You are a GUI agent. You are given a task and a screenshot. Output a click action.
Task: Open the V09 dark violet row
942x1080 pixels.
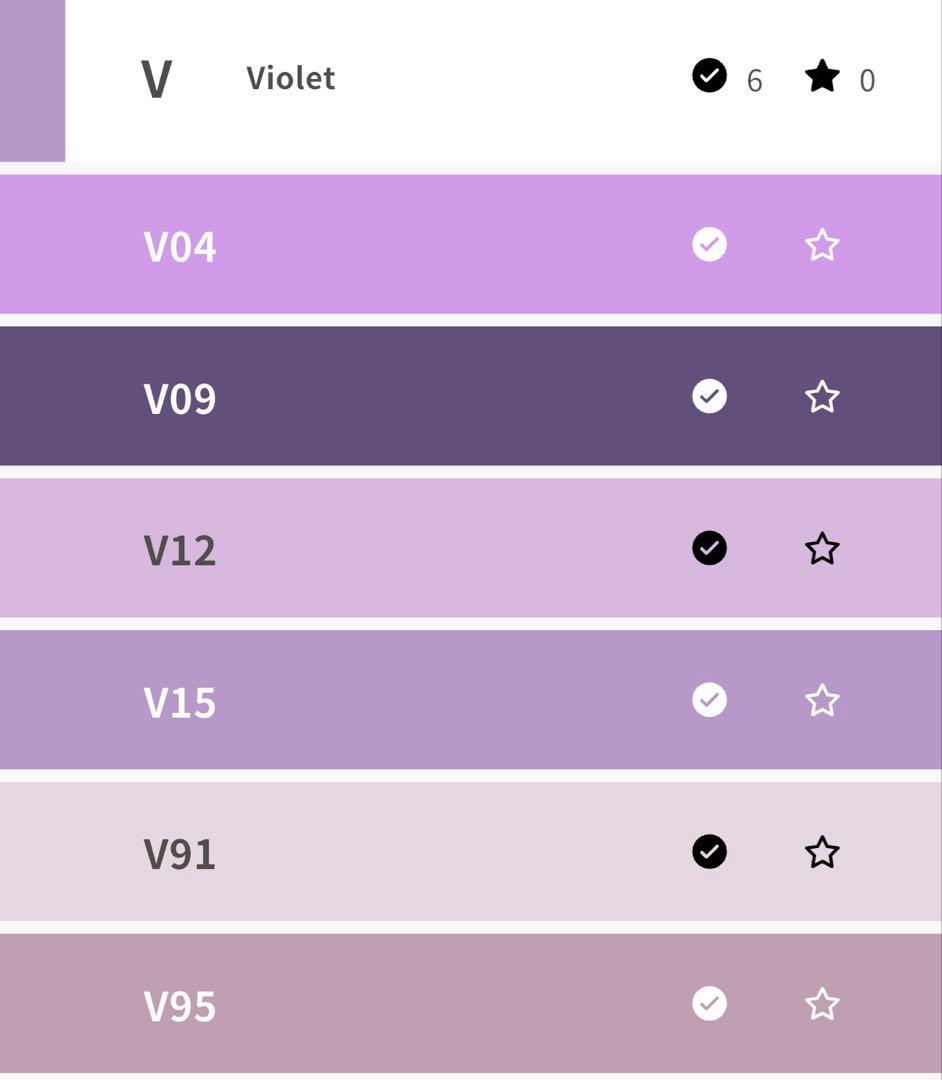point(400,397)
